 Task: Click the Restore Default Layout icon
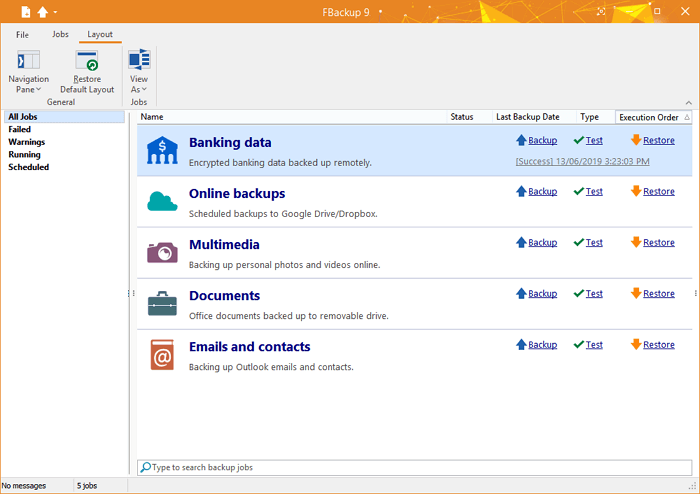pyautogui.click(x=87, y=62)
